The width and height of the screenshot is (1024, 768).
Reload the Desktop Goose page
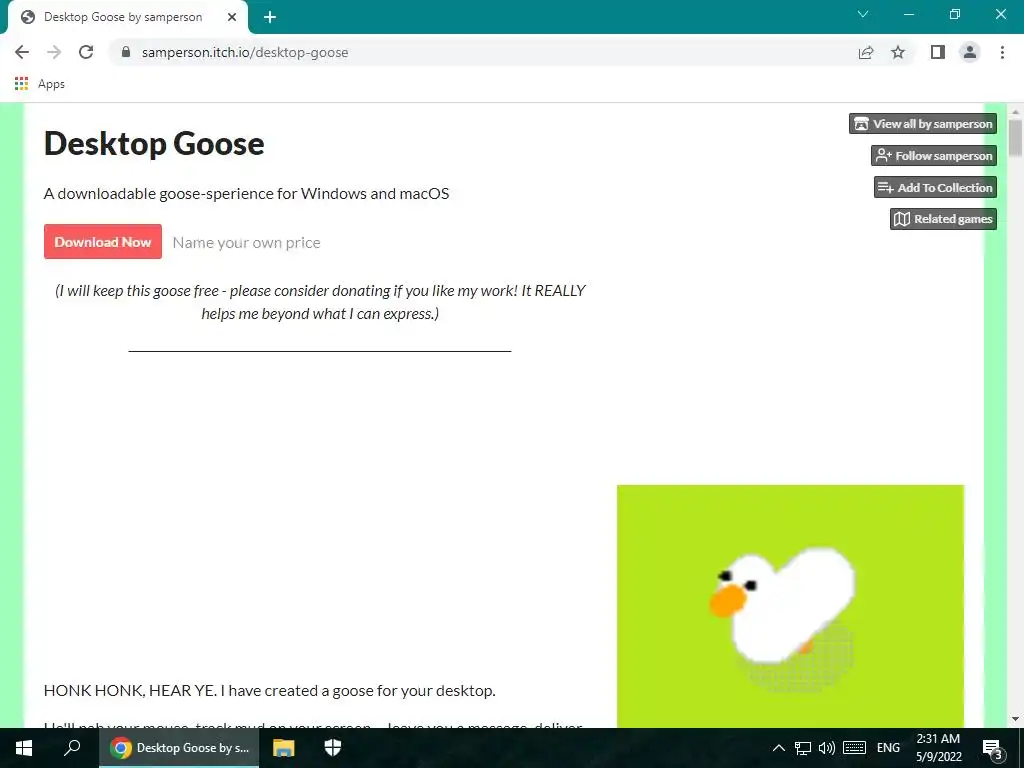pyautogui.click(x=86, y=52)
